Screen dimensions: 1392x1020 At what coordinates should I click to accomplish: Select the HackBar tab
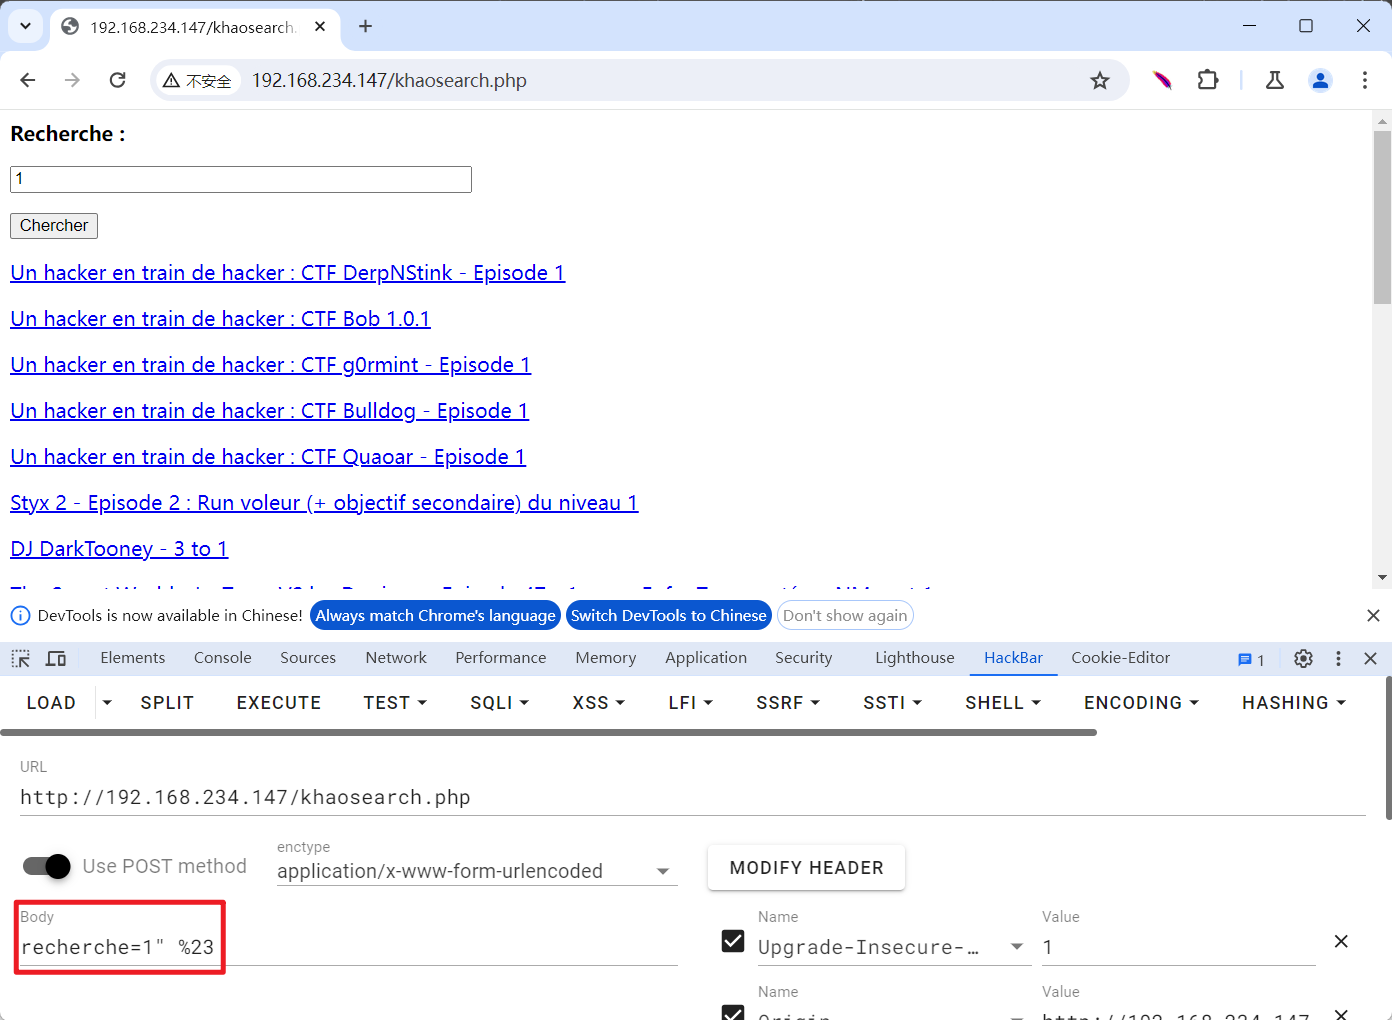[1013, 658]
